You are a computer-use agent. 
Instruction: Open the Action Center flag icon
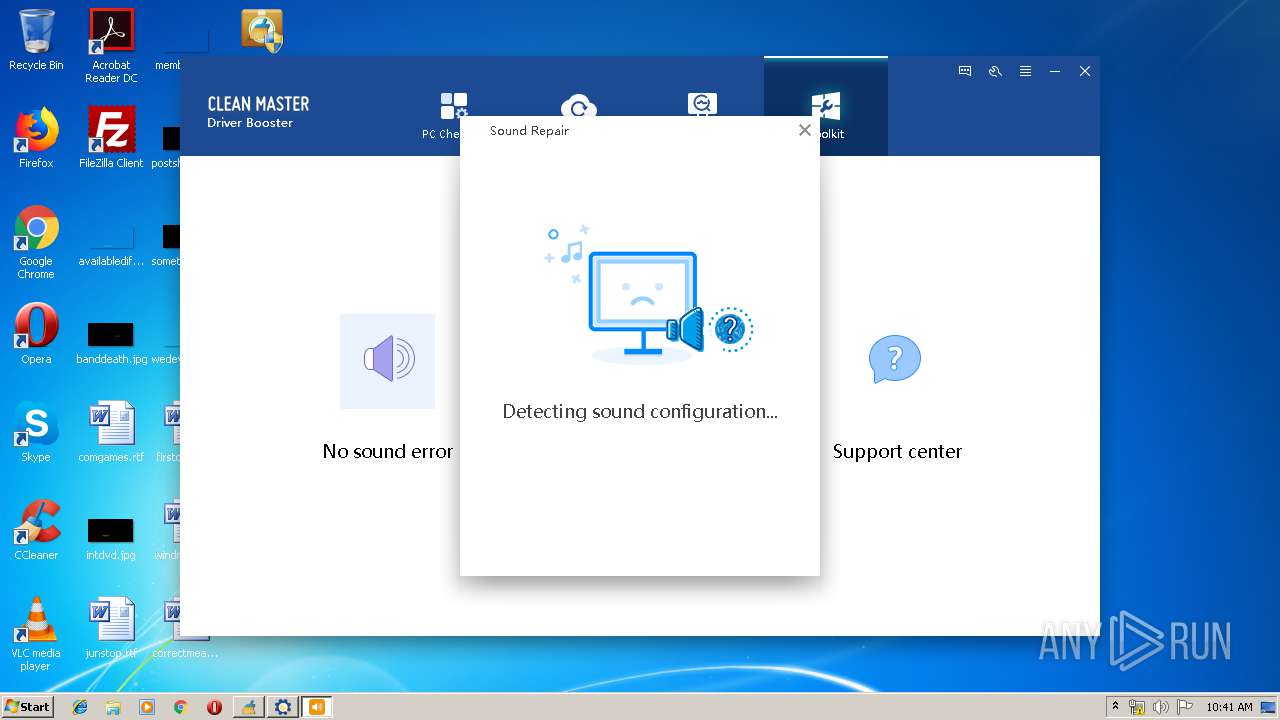click(x=1185, y=707)
